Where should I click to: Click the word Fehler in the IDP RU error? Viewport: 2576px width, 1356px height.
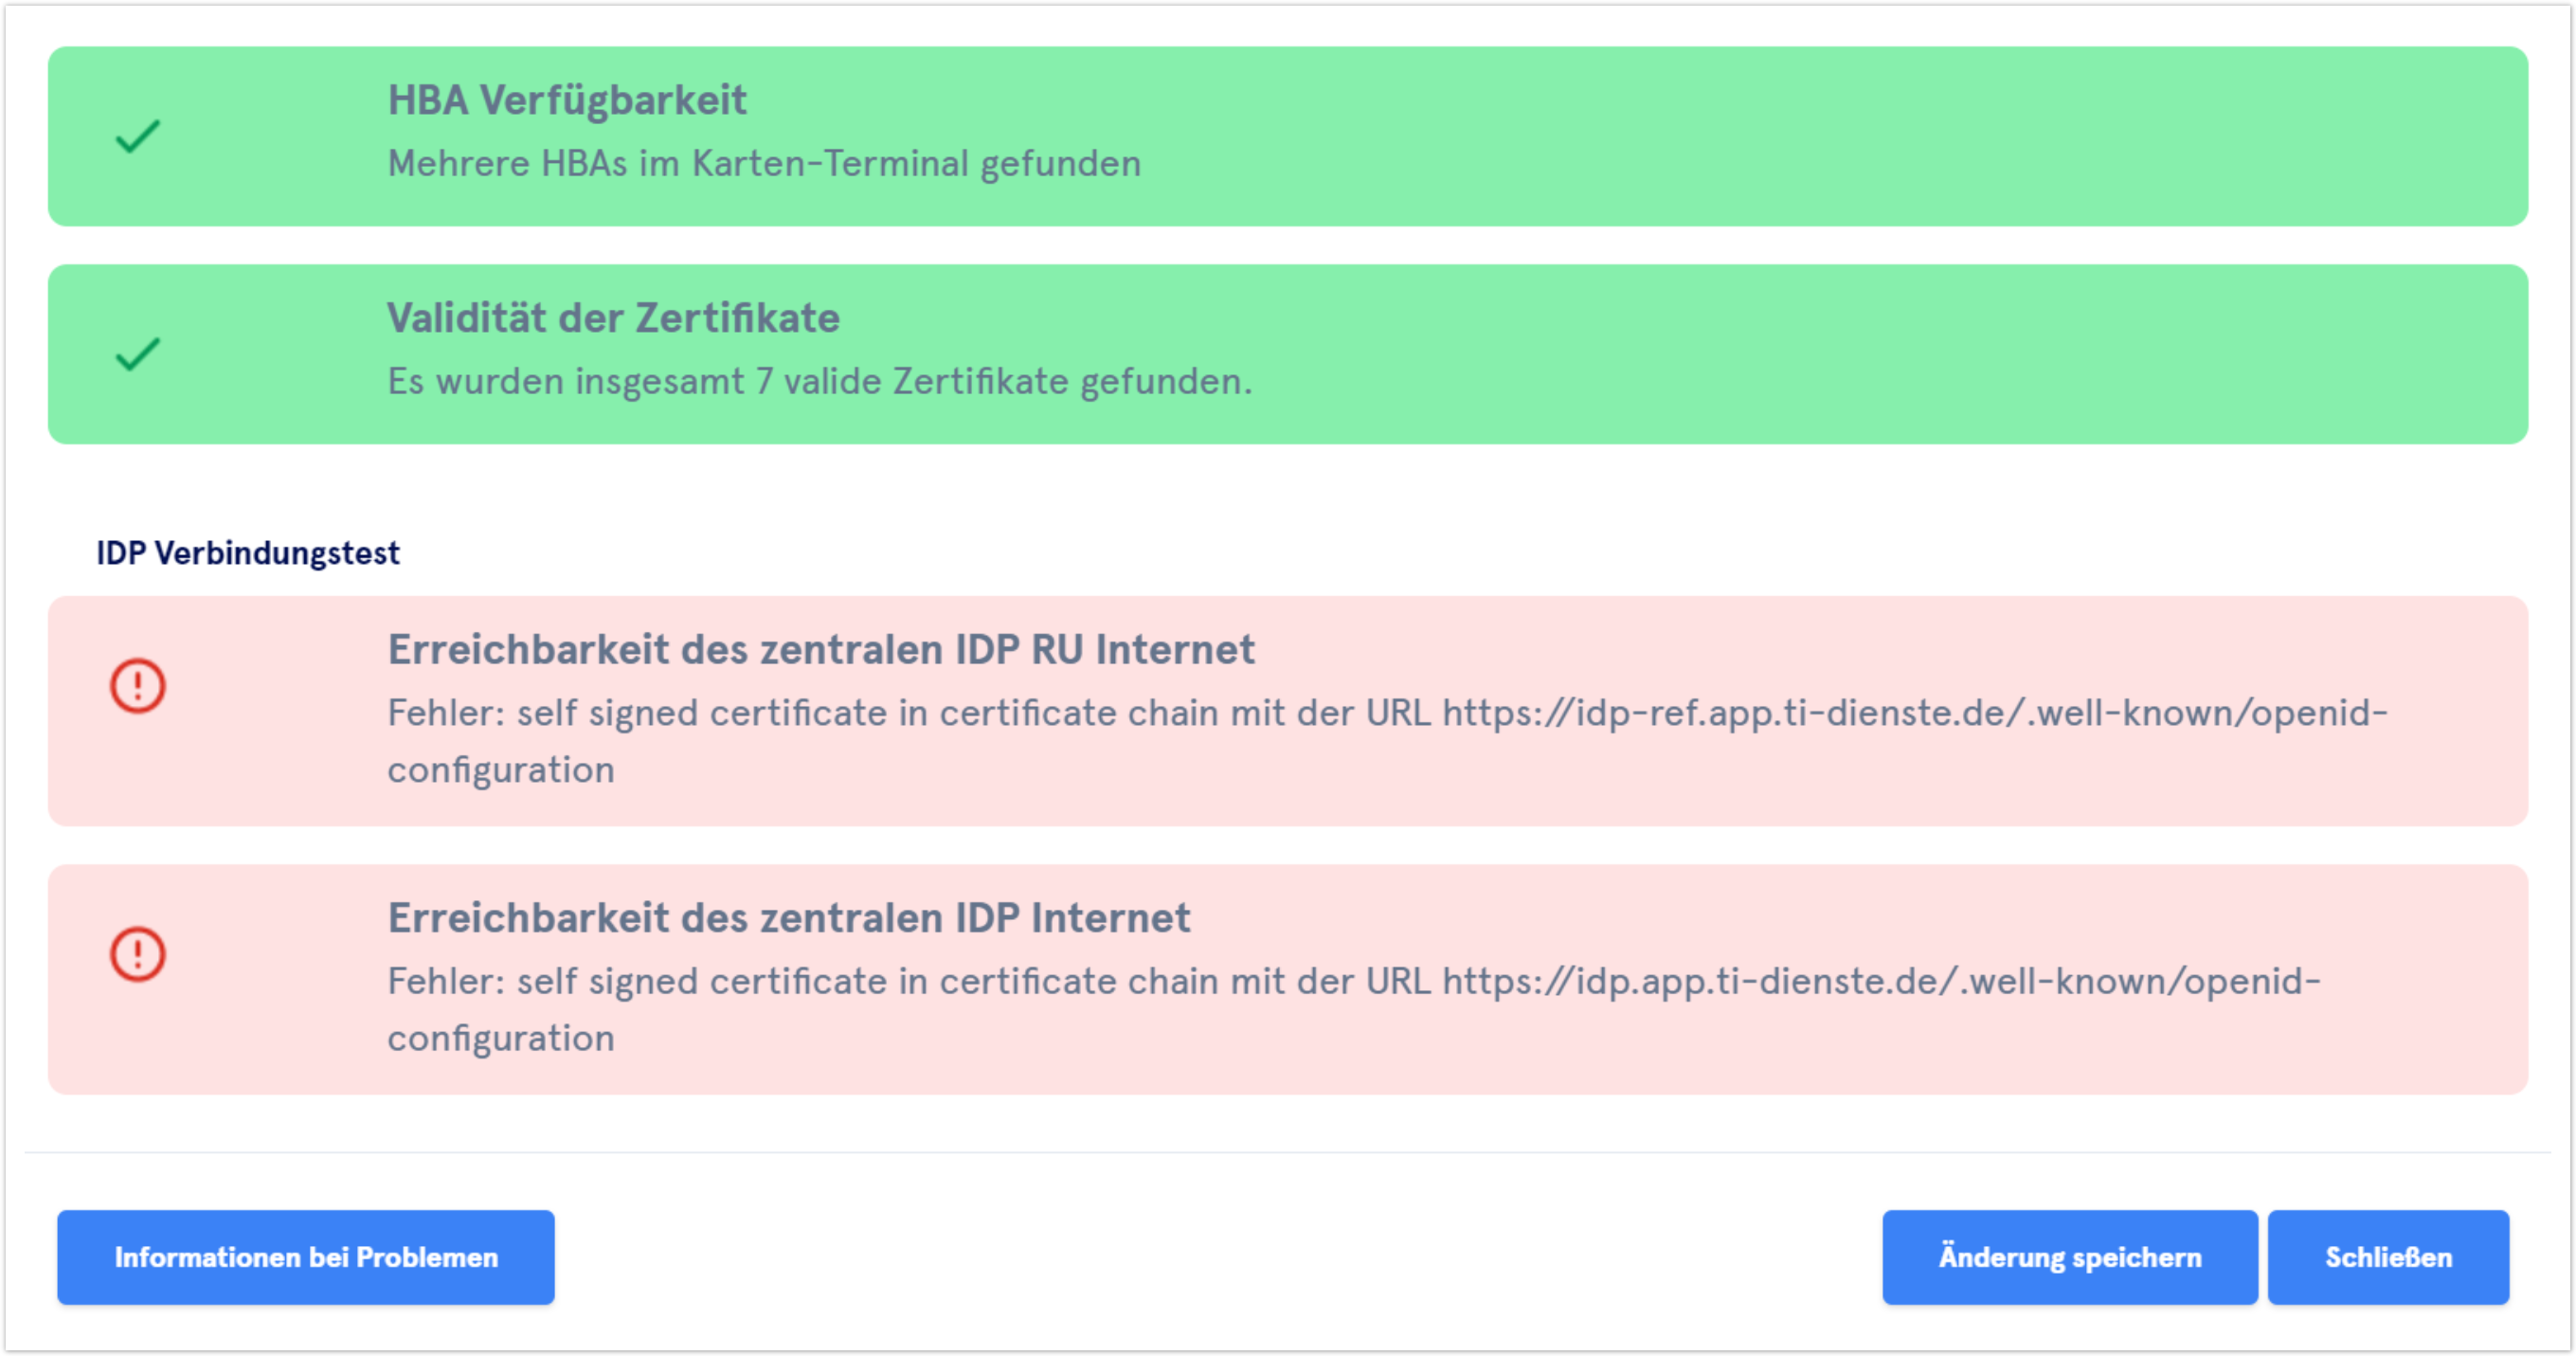click(x=444, y=713)
